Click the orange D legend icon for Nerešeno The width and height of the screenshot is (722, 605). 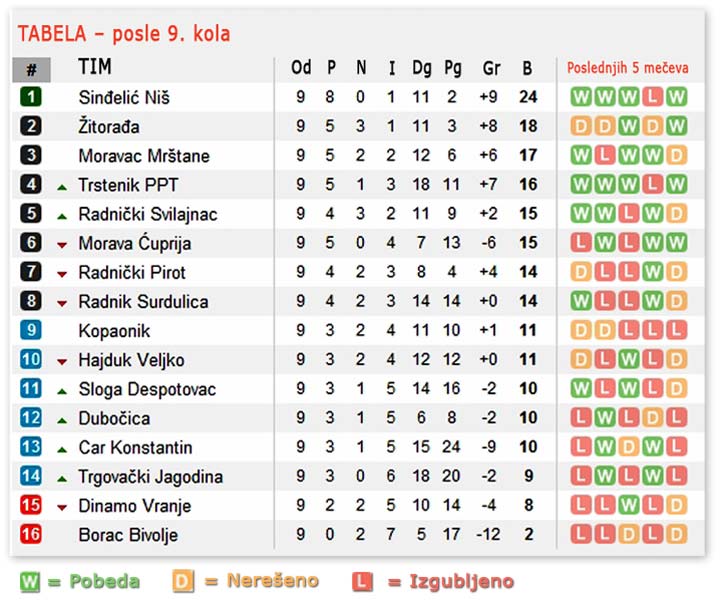[x=182, y=581]
